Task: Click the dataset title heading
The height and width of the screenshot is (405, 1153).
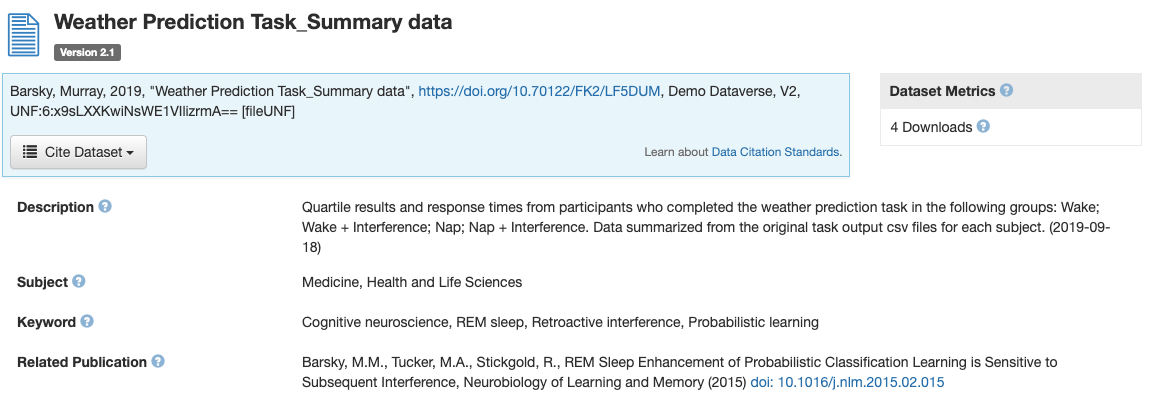Action: (x=252, y=21)
